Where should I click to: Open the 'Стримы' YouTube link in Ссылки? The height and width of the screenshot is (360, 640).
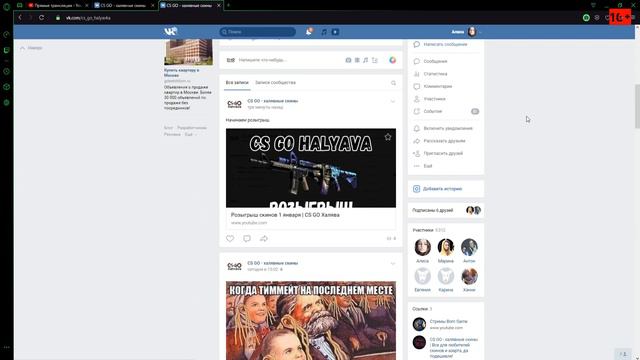point(449,321)
